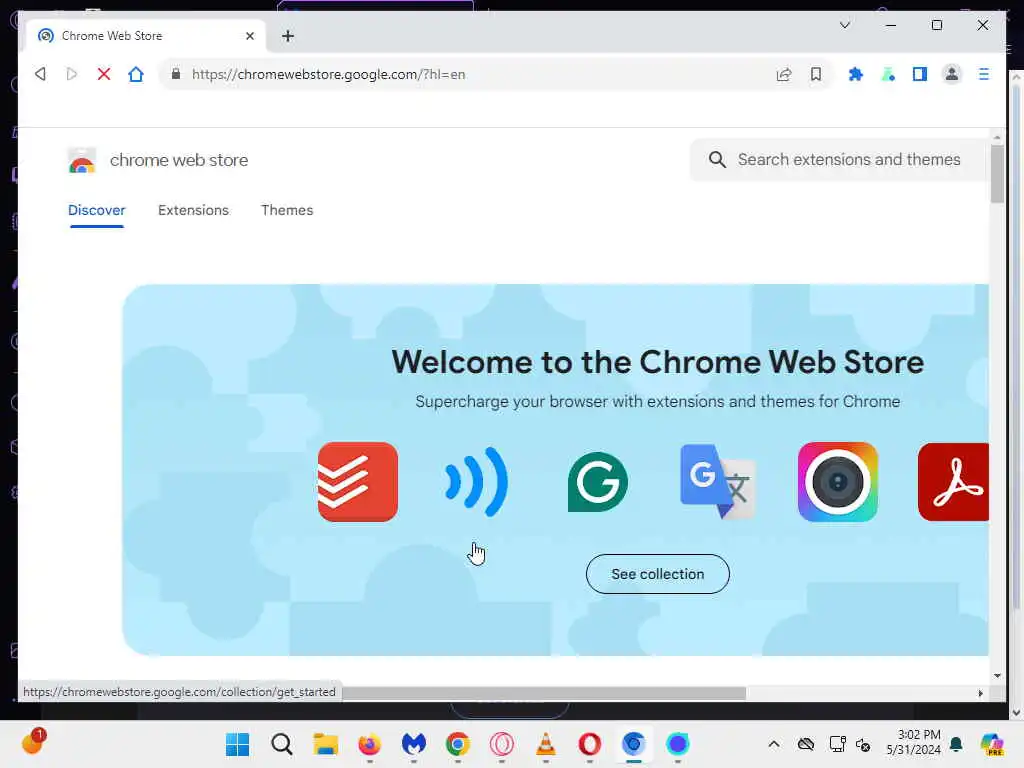Click the Search extensions and themes field

839,160
